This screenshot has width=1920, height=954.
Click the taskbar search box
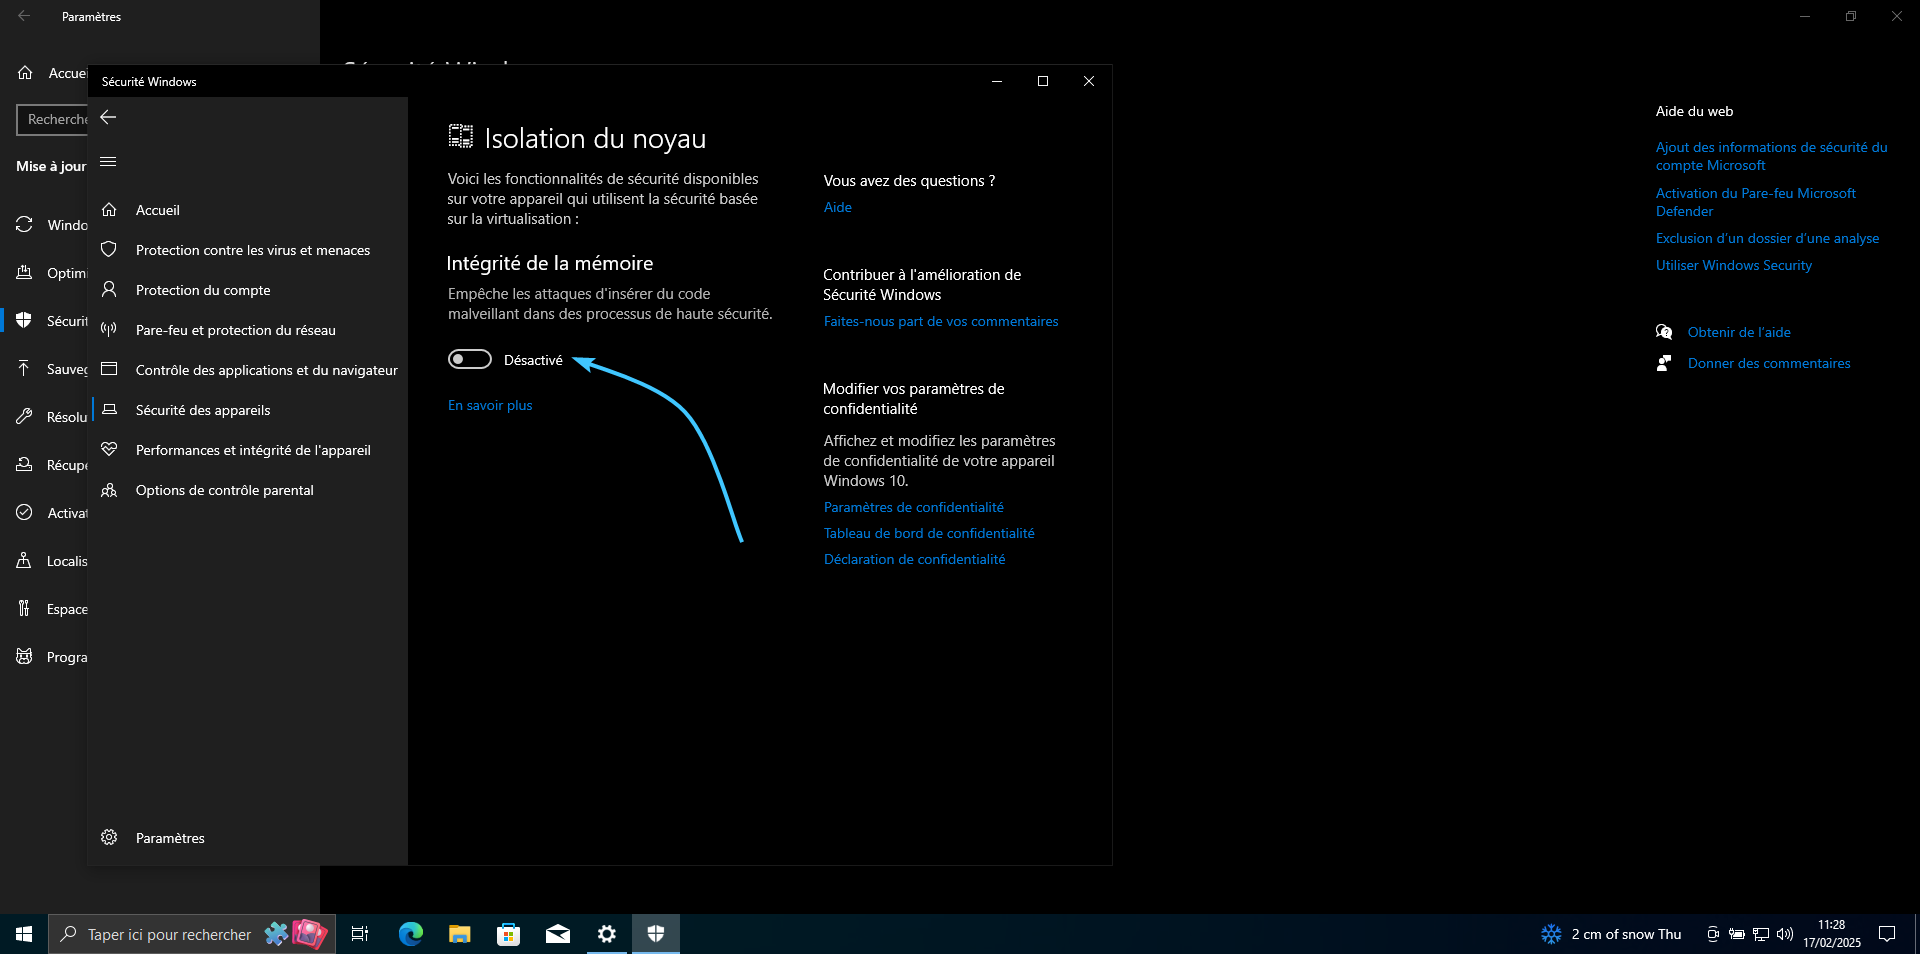(192, 934)
